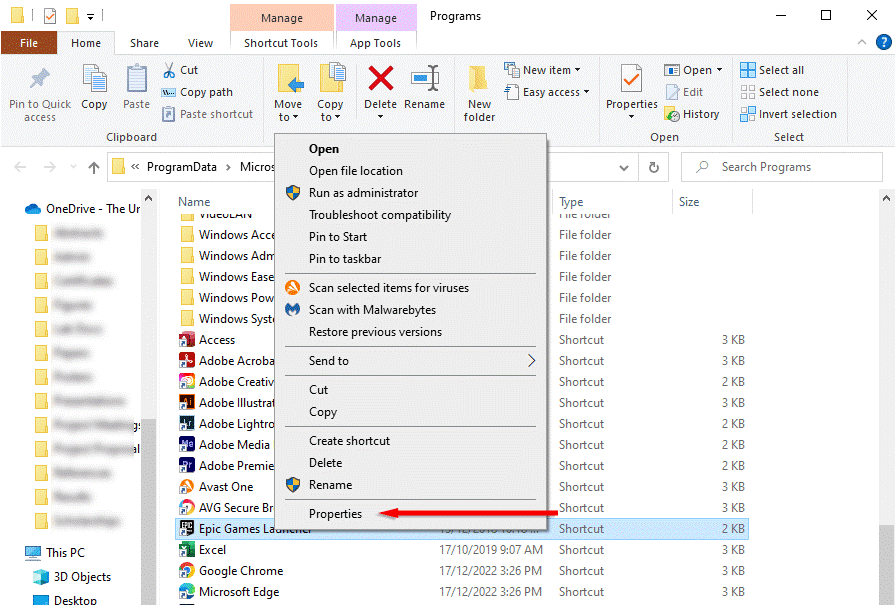This screenshot has width=896, height=605.
Task: Click the Forward navigation arrow
Action: pyautogui.click(x=50, y=167)
